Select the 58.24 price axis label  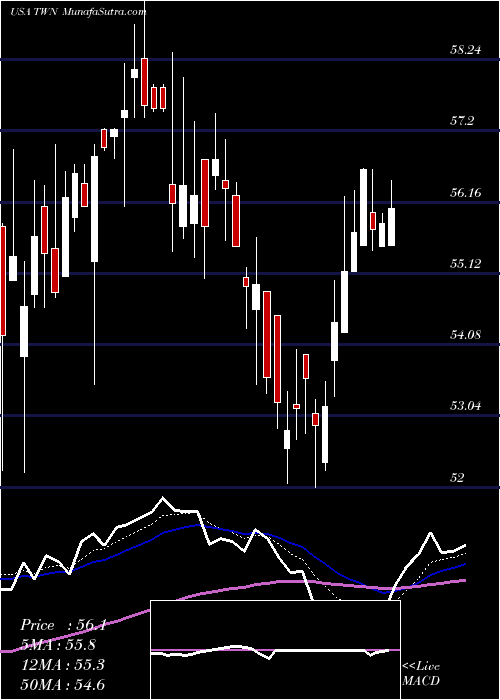(x=465, y=50)
